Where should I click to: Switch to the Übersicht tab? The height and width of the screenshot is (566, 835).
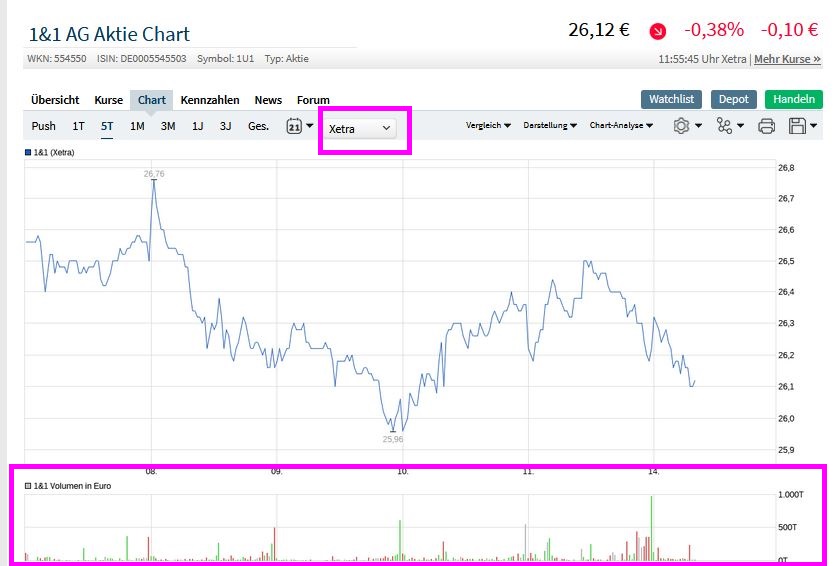[x=55, y=100]
